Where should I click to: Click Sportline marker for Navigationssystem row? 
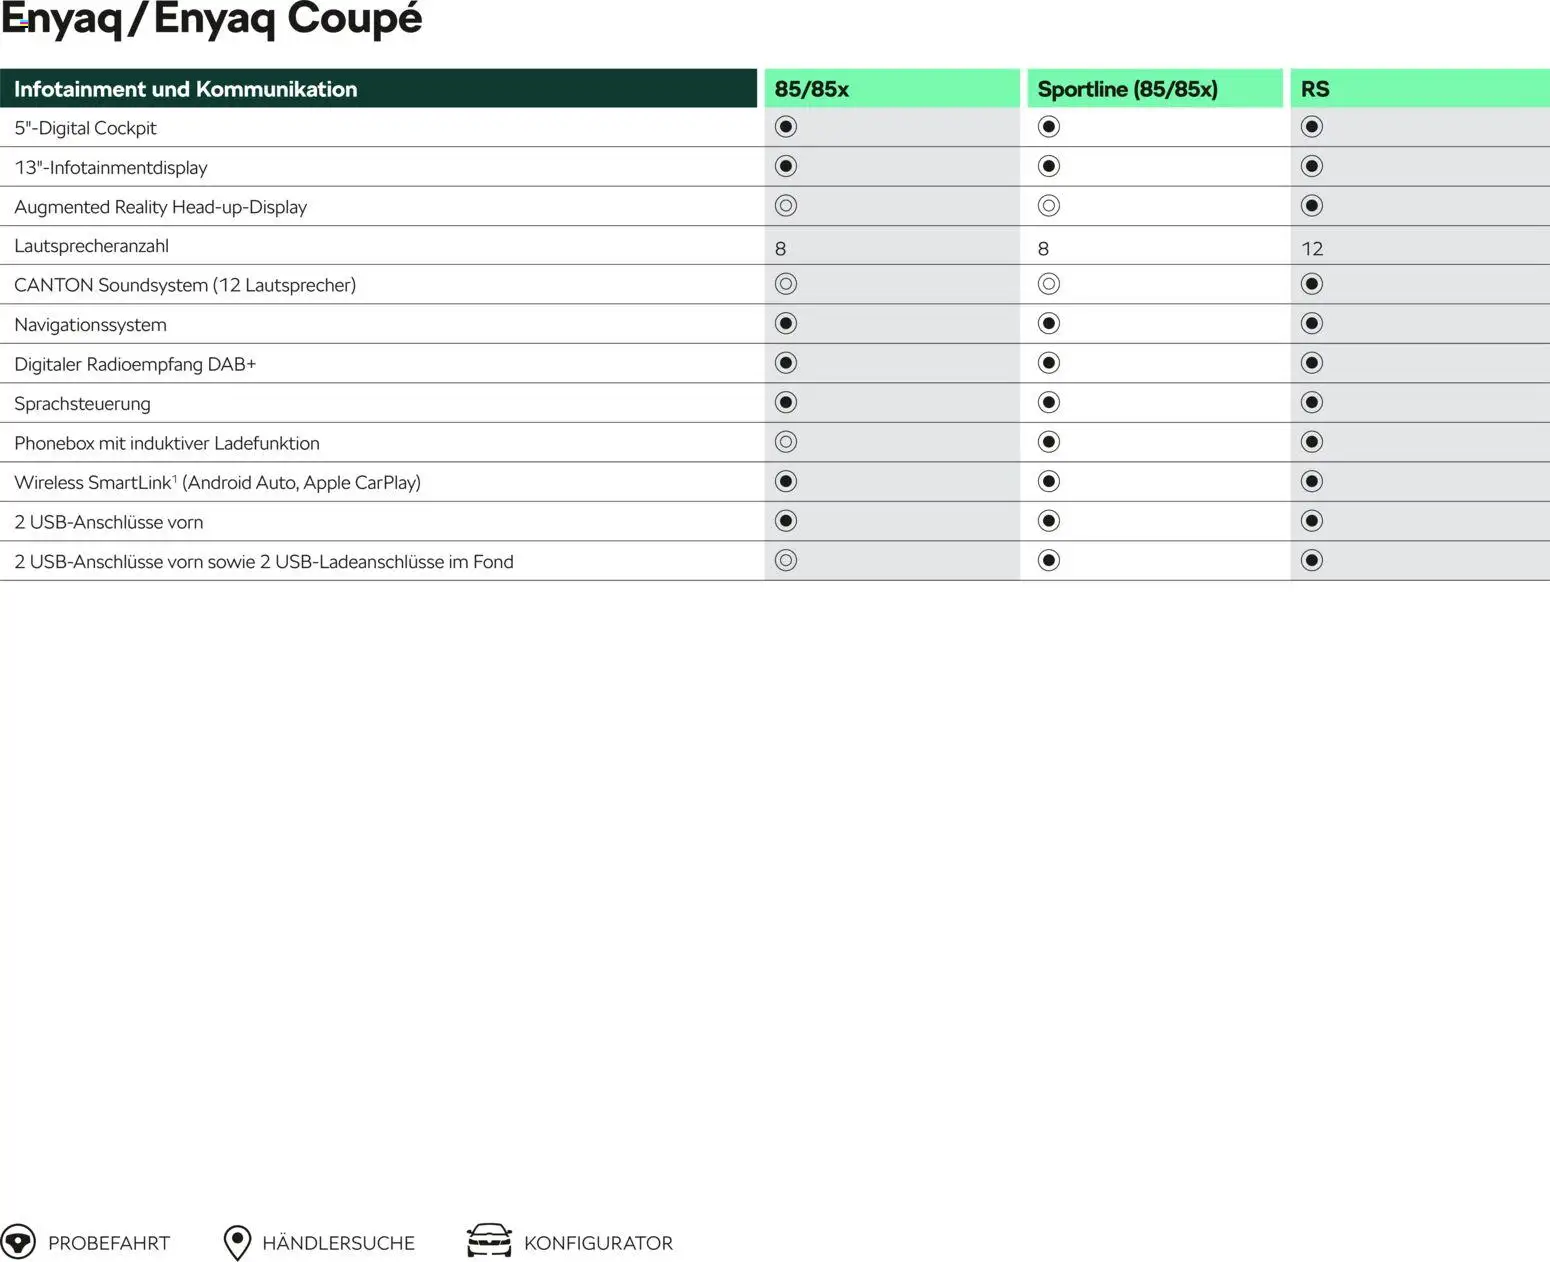click(x=1049, y=323)
